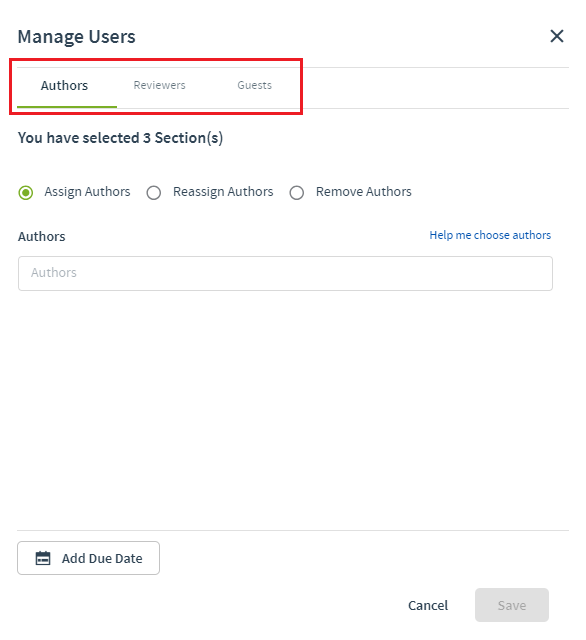Open the Help me choose authors link
586x640 pixels.
click(490, 235)
